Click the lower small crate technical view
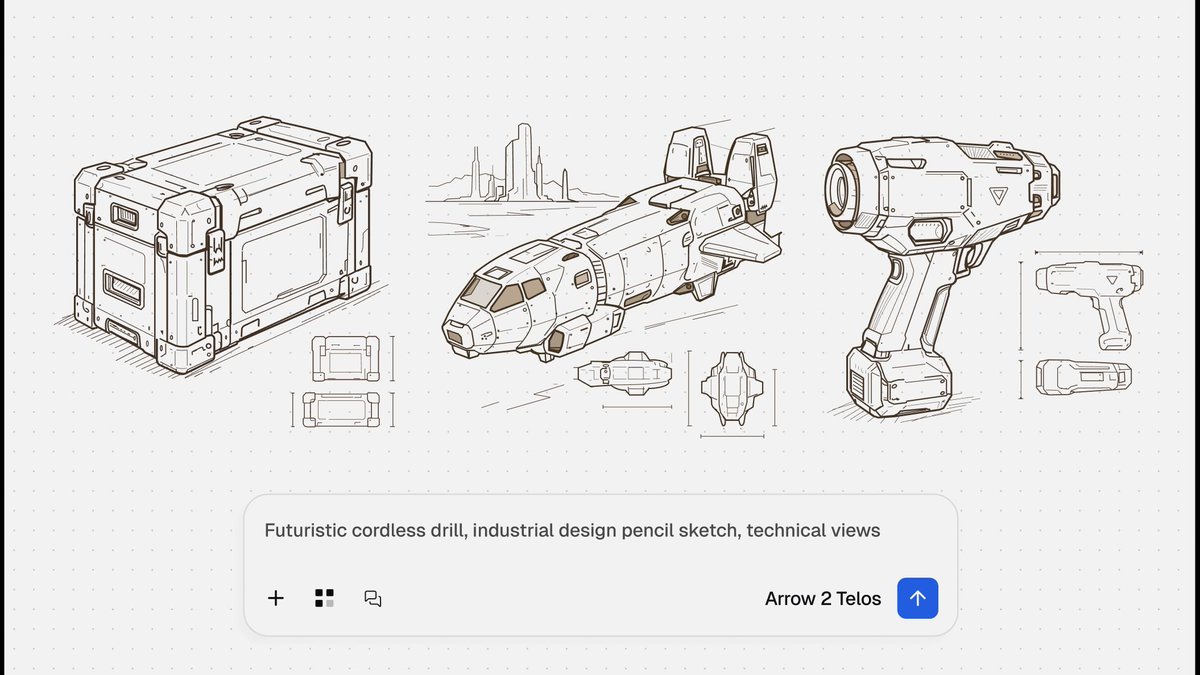The image size is (1200, 675). (342, 410)
